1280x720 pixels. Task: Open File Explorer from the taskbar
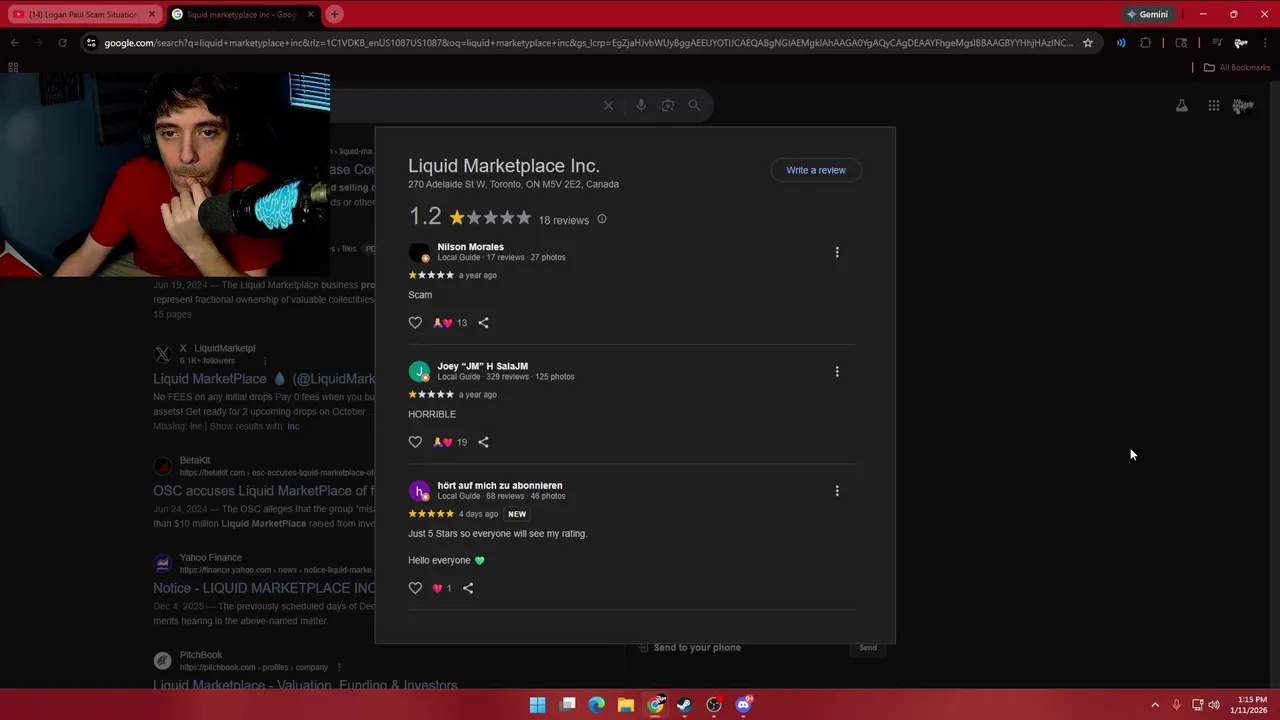(626, 705)
